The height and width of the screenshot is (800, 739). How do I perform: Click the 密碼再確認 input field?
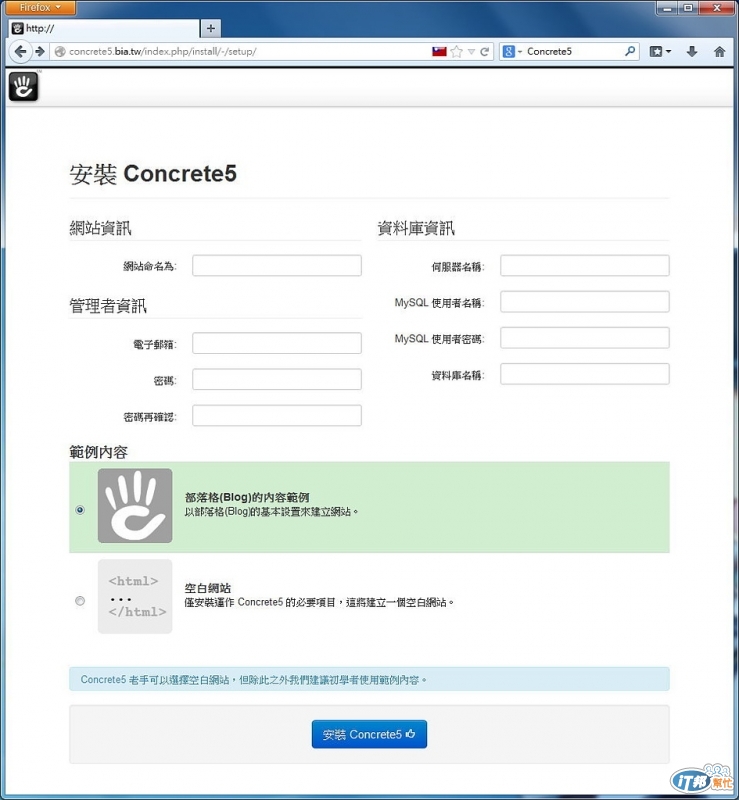point(277,416)
